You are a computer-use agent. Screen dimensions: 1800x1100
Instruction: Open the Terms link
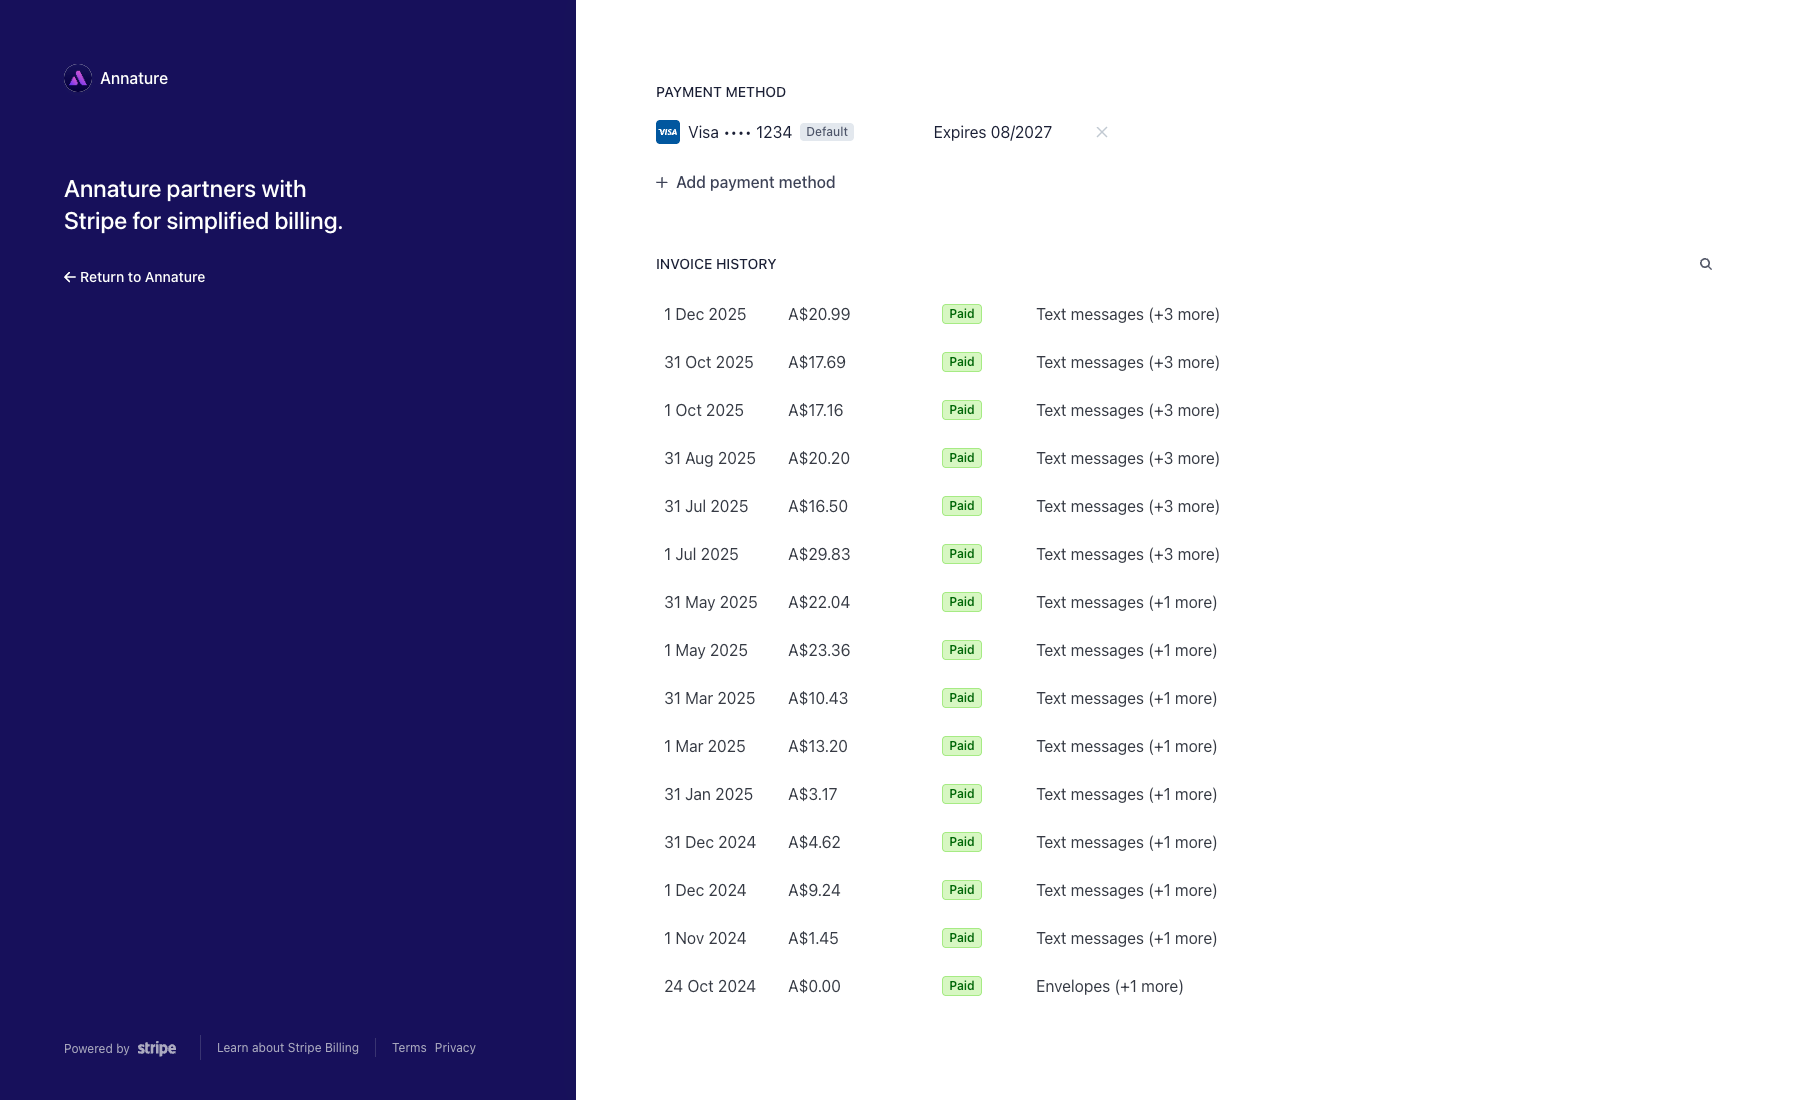409,1048
